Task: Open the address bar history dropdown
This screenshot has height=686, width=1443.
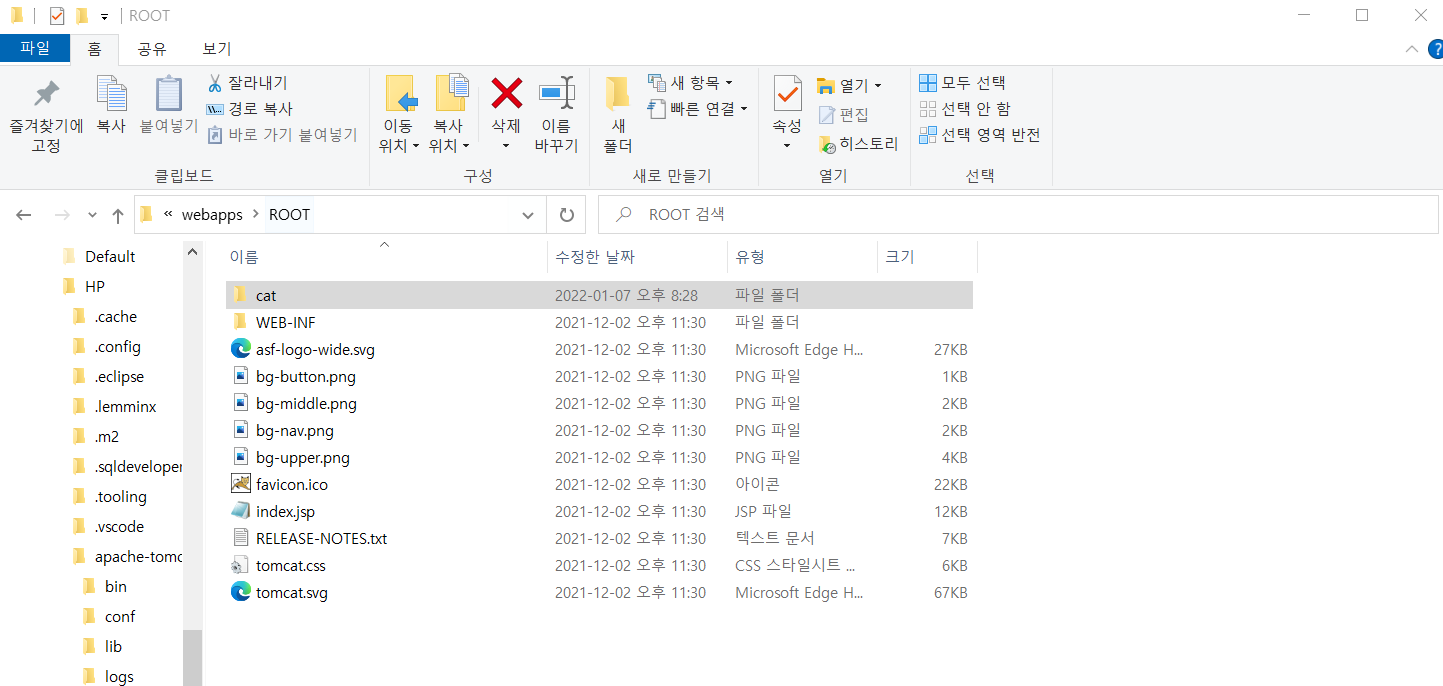Action: click(x=528, y=215)
